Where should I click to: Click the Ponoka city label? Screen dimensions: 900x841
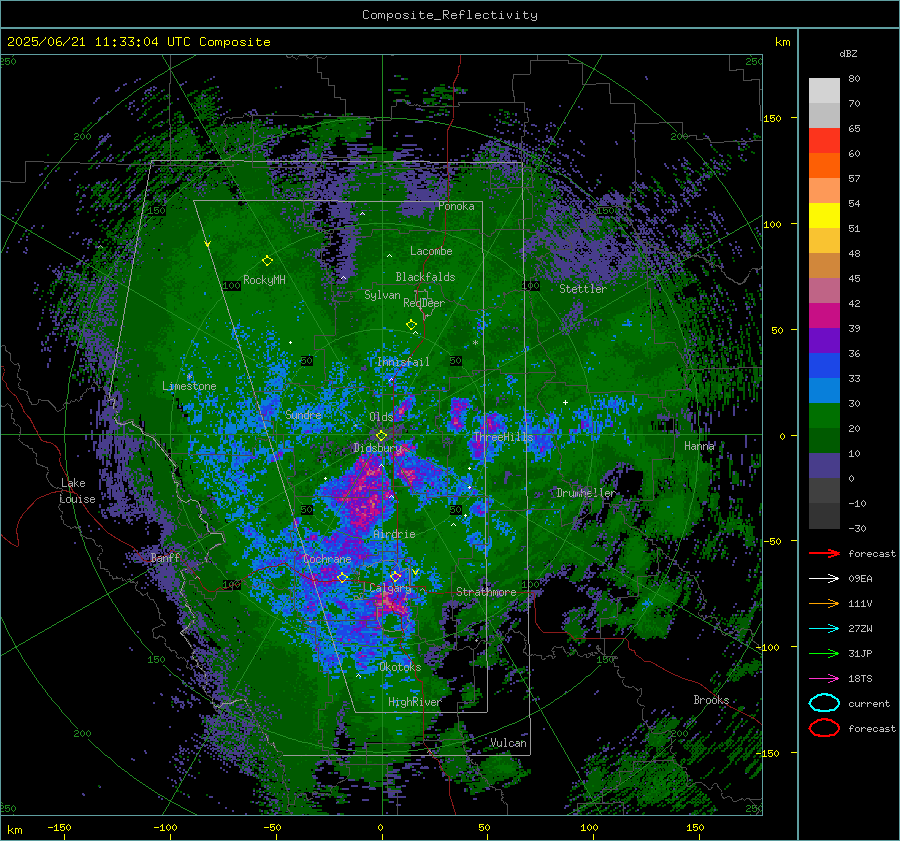click(456, 206)
